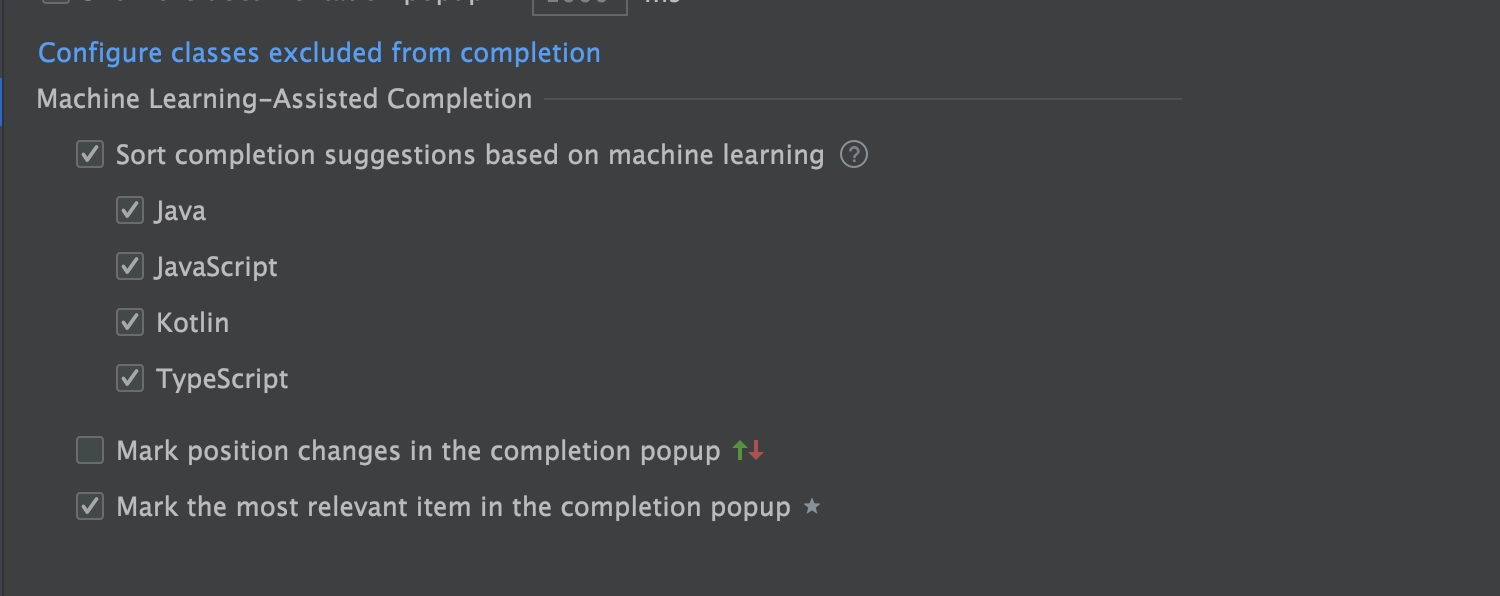Viewport: 1500px width, 596px height.
Task: Enable Mark position changes in completion popup
Action: point(90,451)
